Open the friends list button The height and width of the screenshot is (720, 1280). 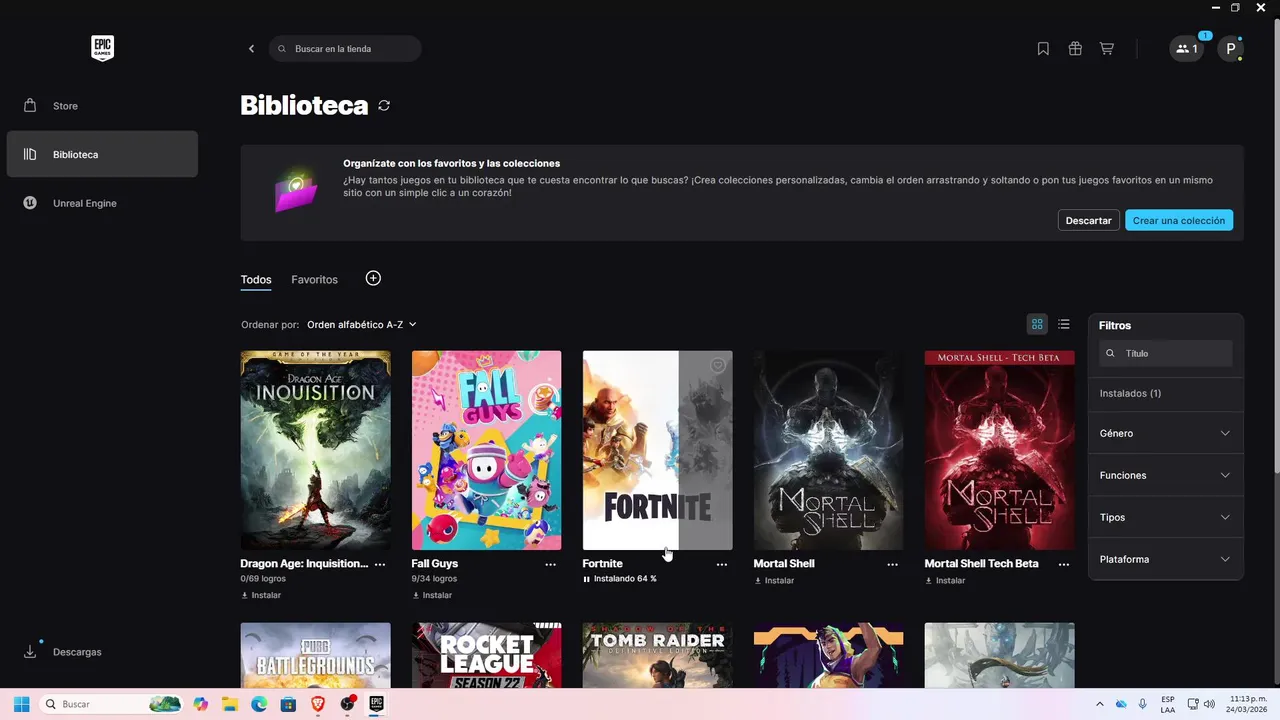coord(1186,49)
